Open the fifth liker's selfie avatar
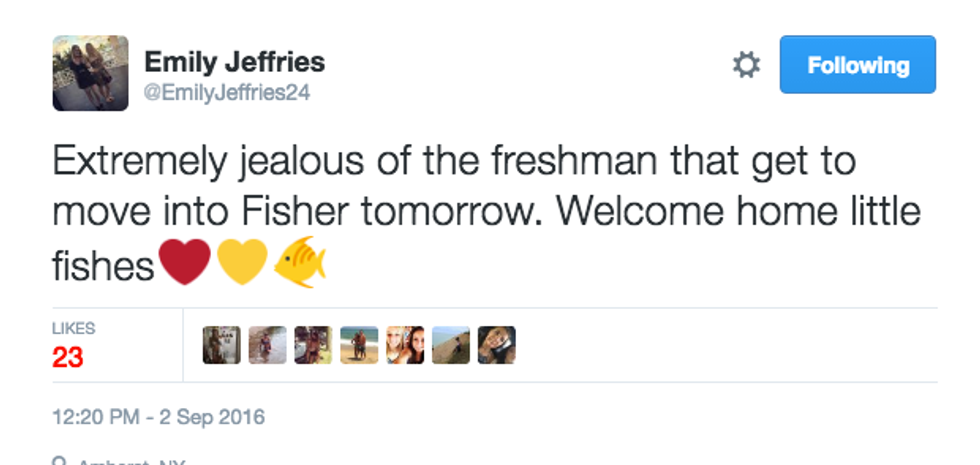Screen dimensions: 980x465 pyautogui.click(x=405, y=345)
